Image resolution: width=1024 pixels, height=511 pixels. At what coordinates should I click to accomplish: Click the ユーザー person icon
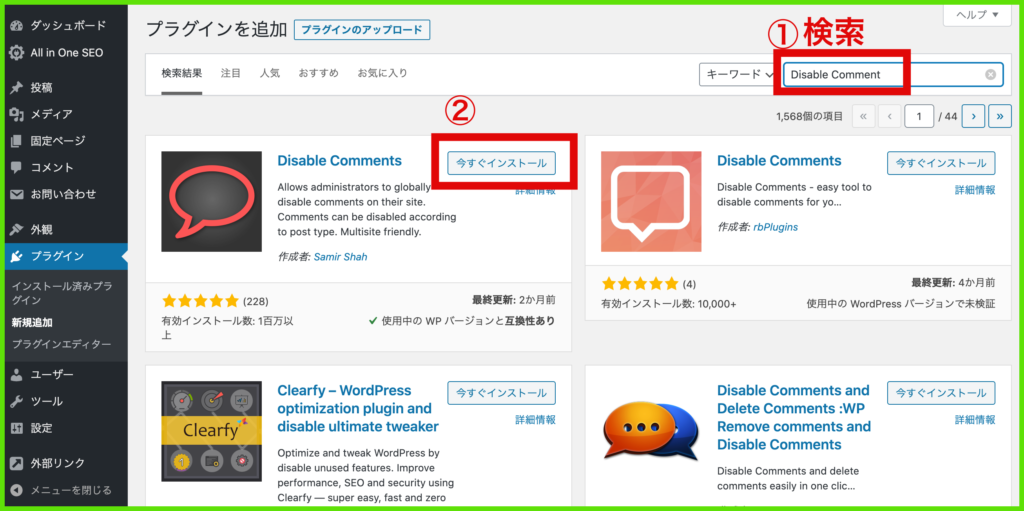point(17,374)
